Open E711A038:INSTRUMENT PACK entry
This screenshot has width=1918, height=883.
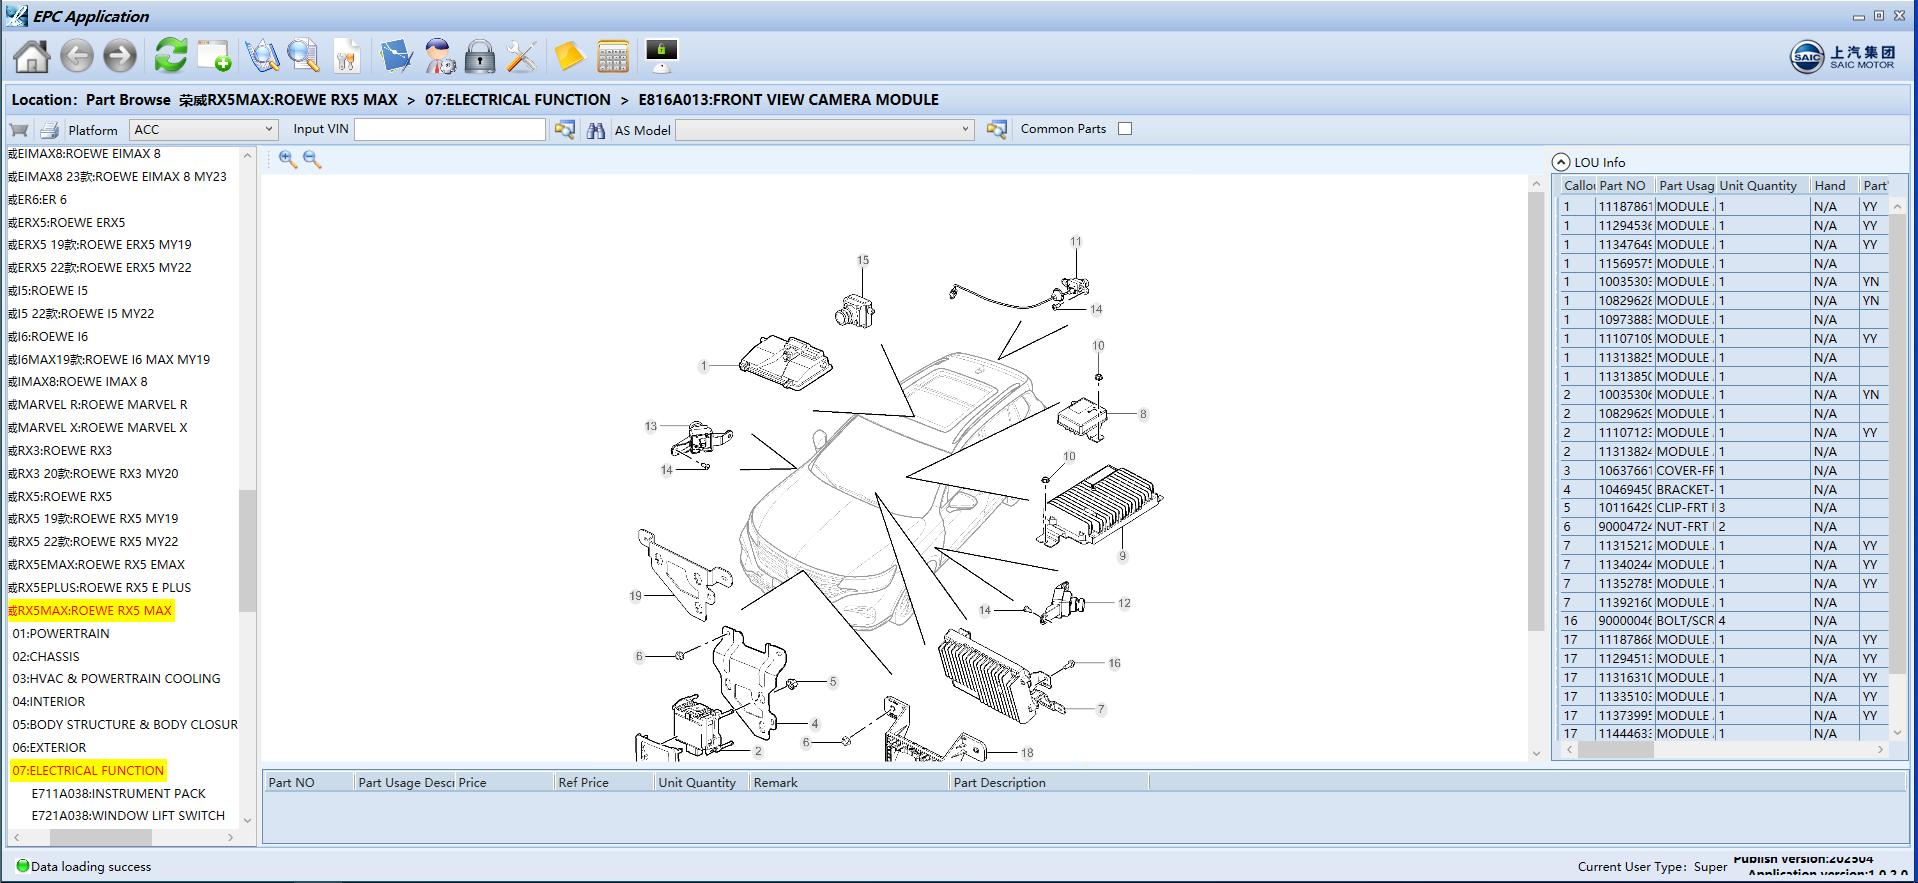tap(118, 793)
